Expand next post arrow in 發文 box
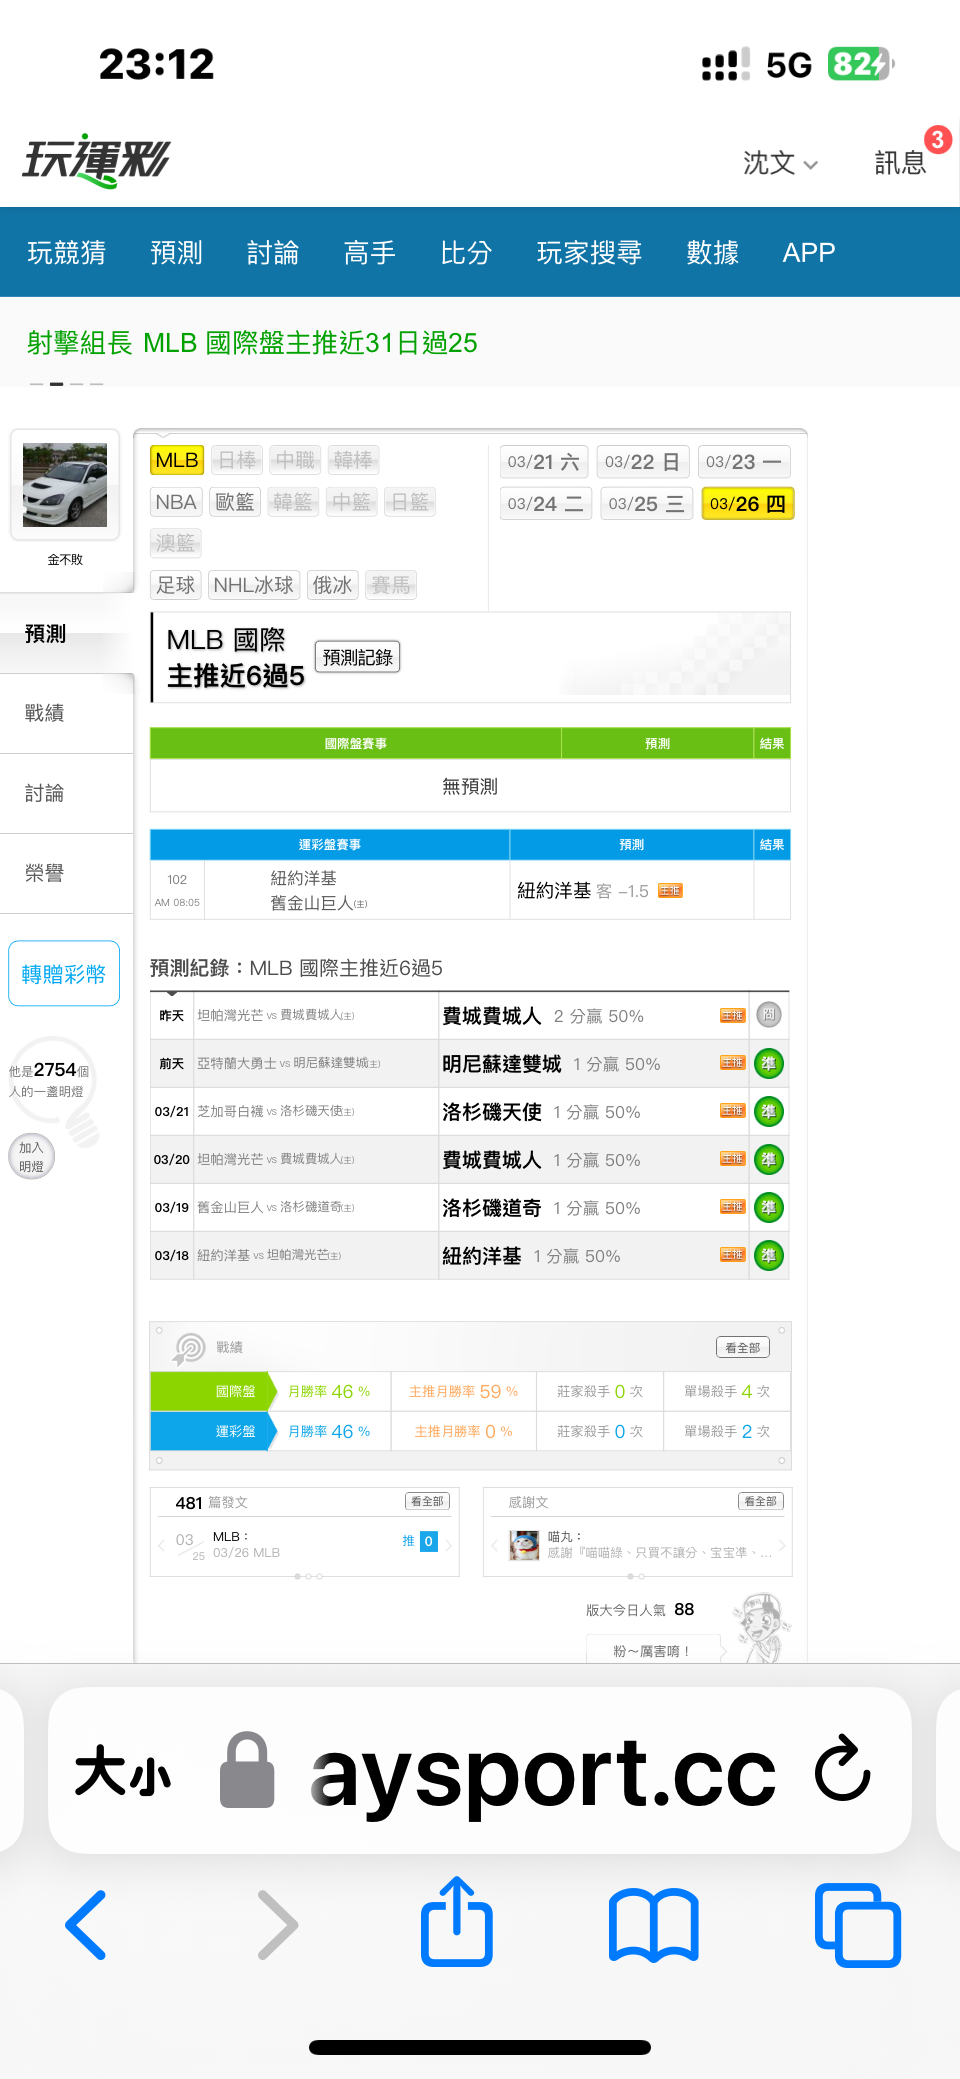The image size is (960, 2079). pyautogui.click(x=449, y=1545)
